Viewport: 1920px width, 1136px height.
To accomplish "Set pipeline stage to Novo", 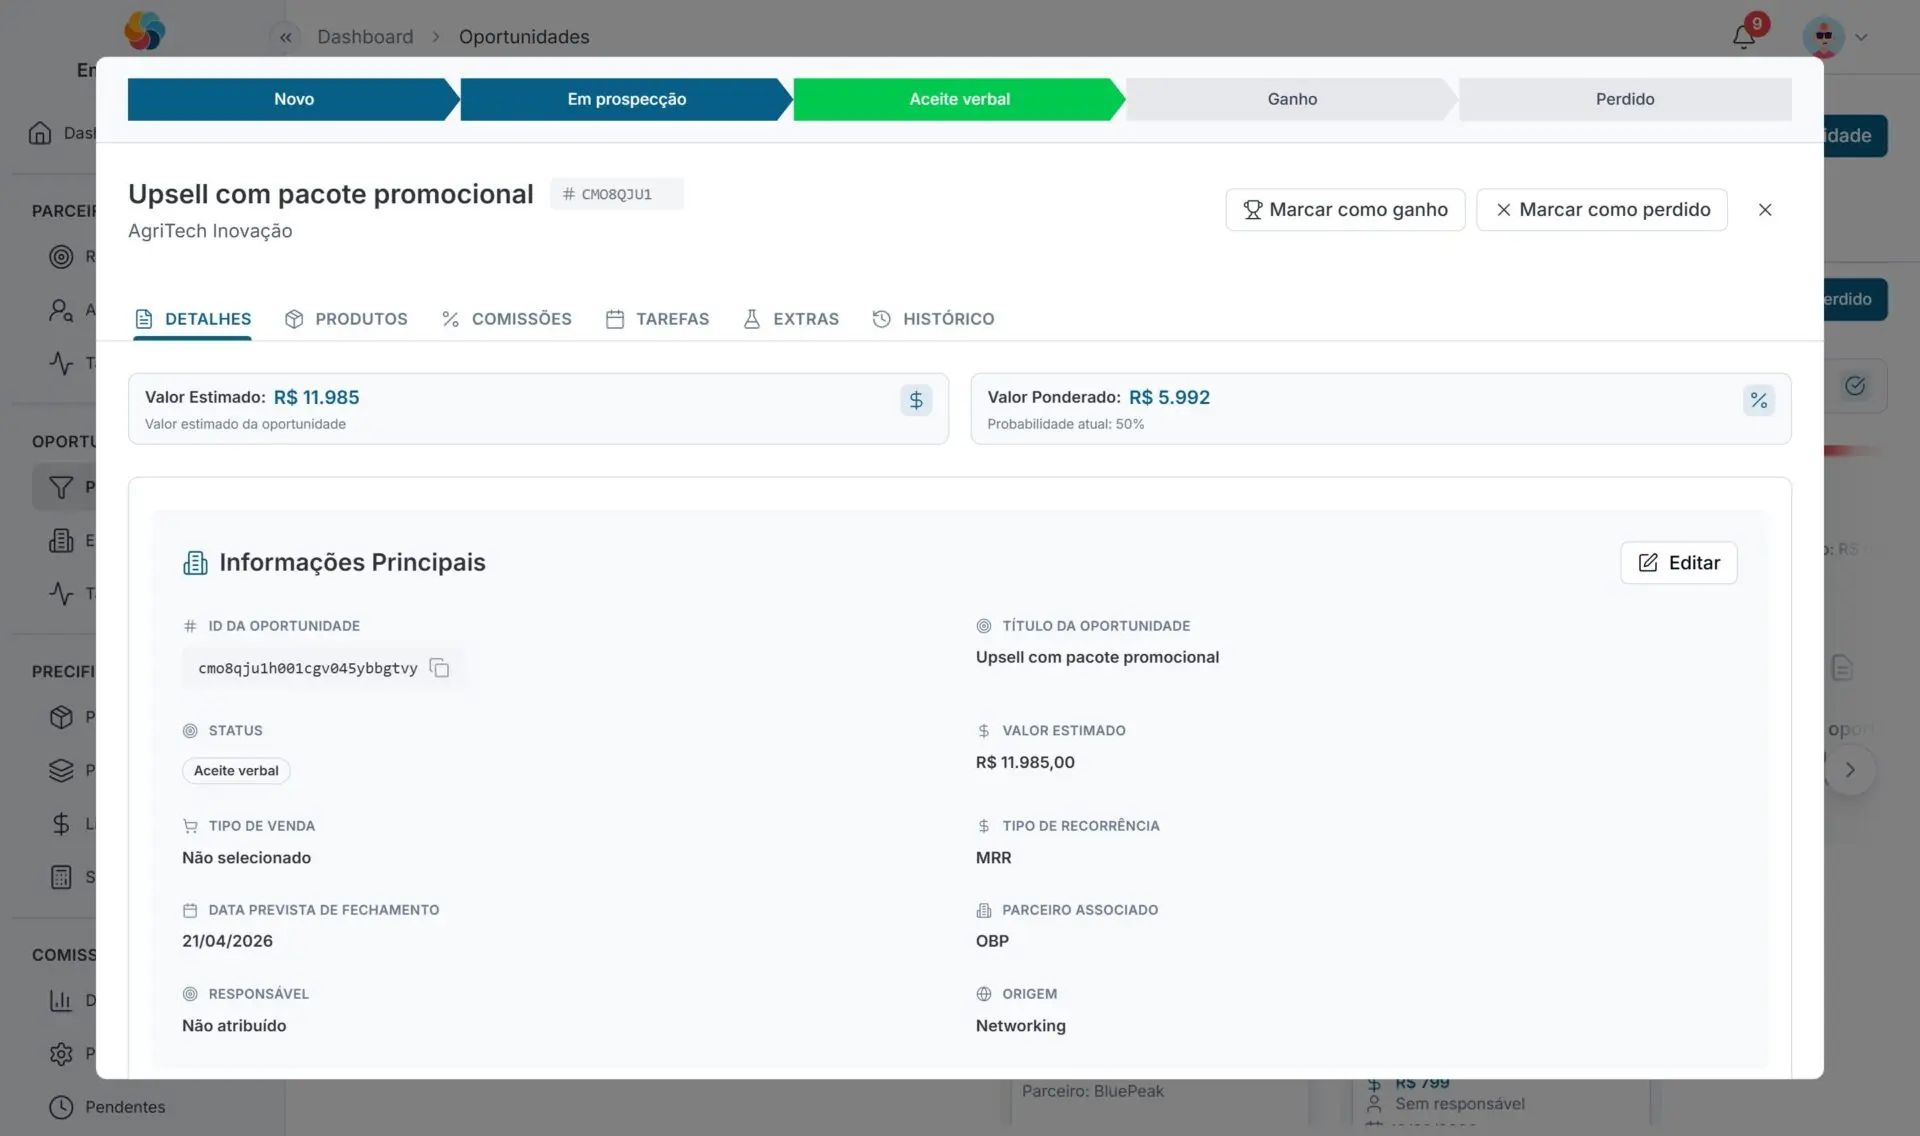I will click(x=294, y=99).
